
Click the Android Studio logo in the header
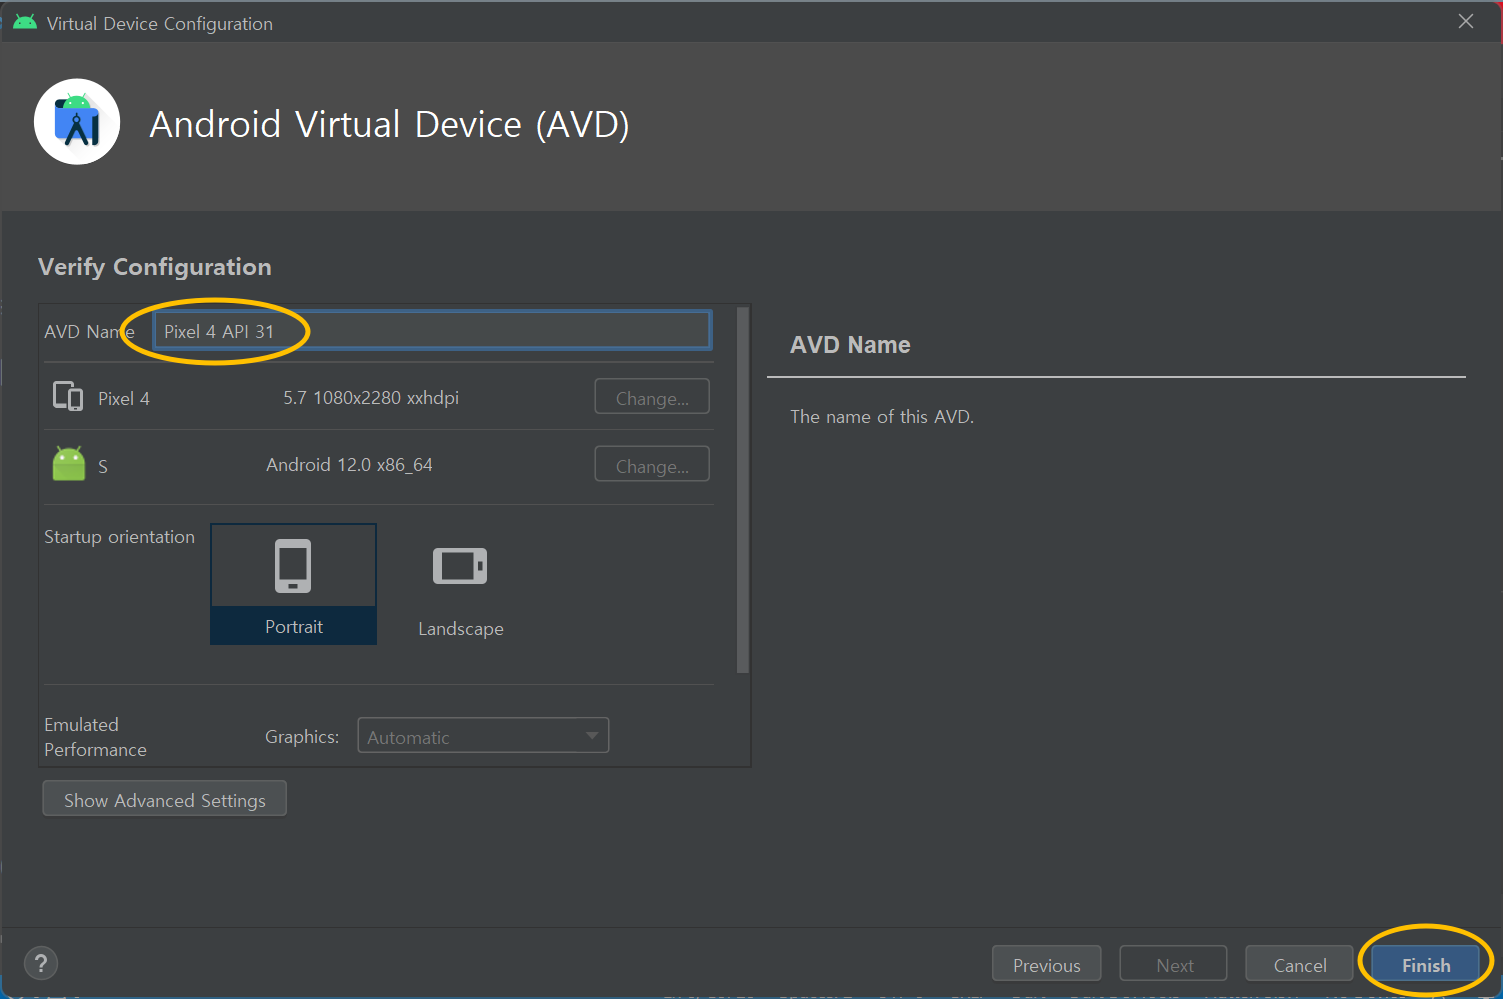(77, 122)
